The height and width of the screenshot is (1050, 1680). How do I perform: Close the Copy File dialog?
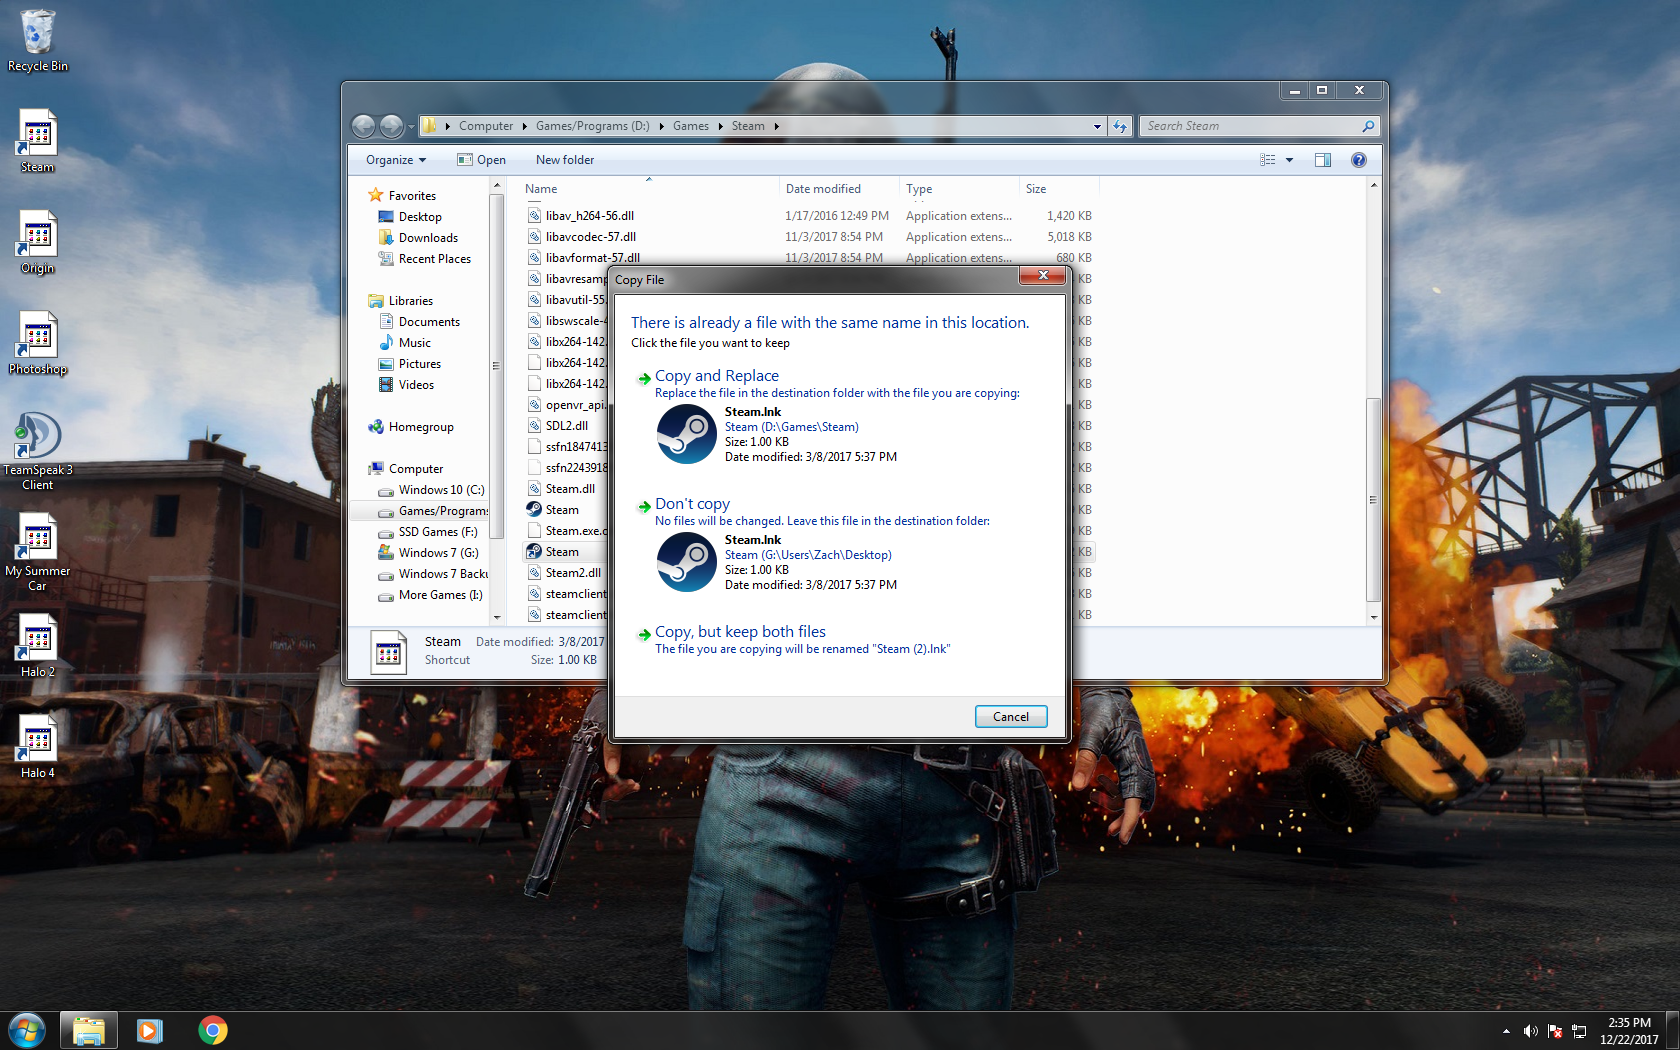point(1041,276)
